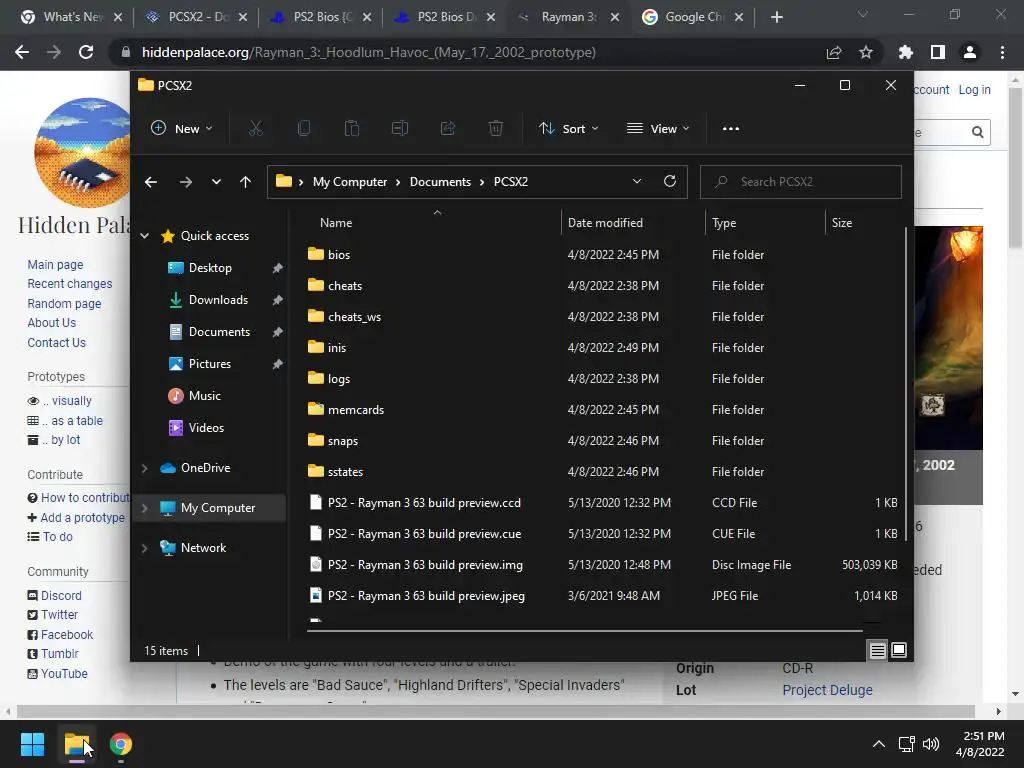Select Rayman 3 63 build preview.jpeg file

click(x=426, y=596)
